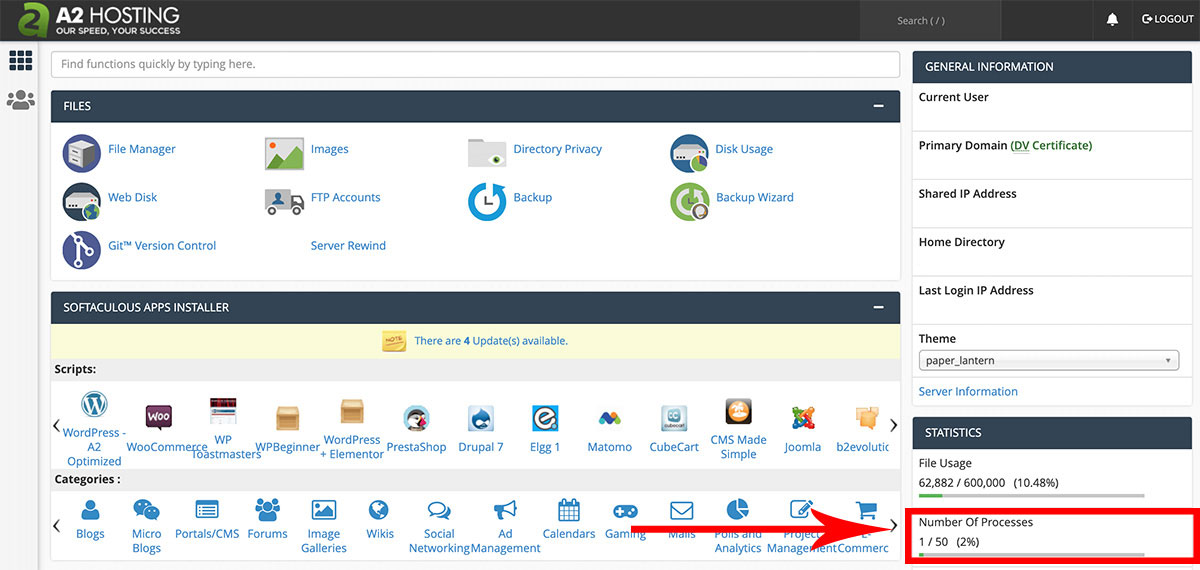Viewport: 1200px width, 570px height.
Task: Open the notifications bell icon
Action: click(1112, 20)
